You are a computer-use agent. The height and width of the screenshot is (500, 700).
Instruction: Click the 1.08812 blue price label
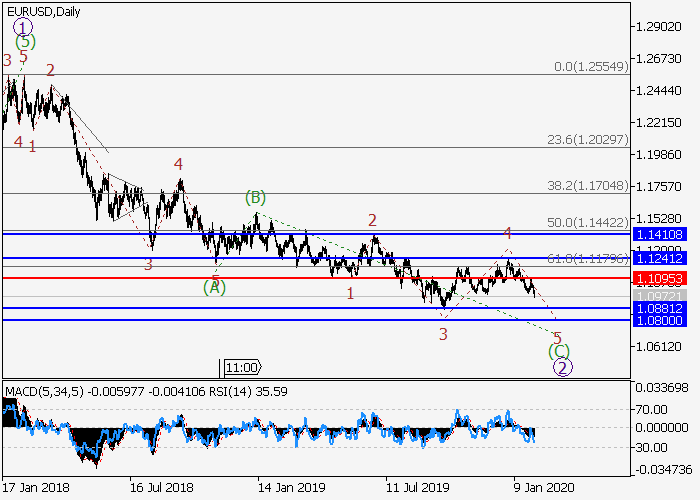coord(659,309)
